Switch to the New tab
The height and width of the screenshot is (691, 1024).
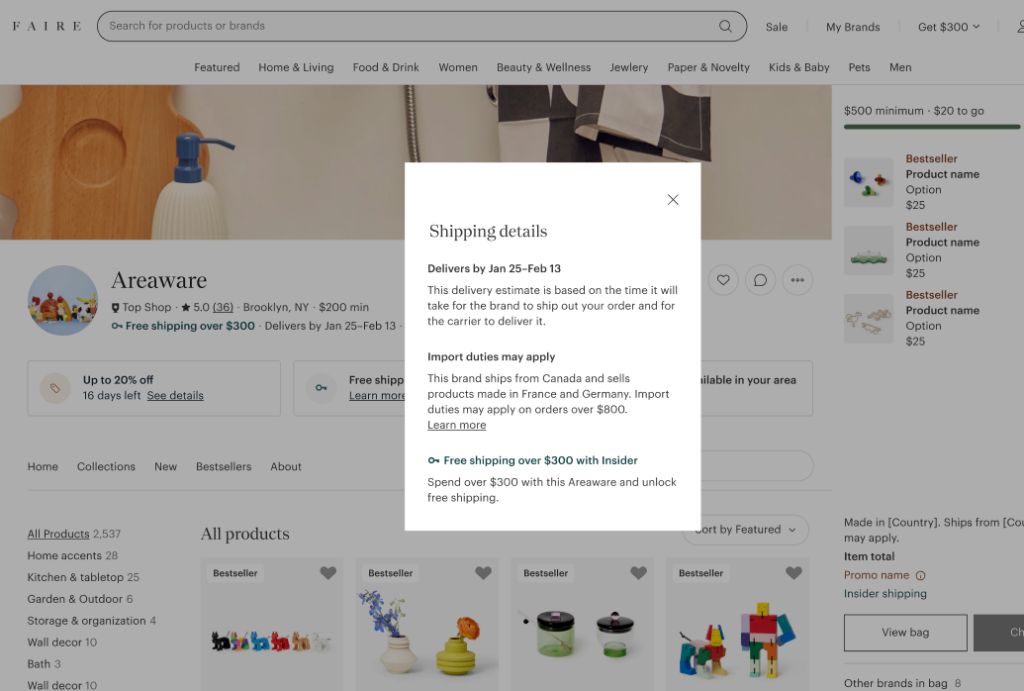(165, 466)
